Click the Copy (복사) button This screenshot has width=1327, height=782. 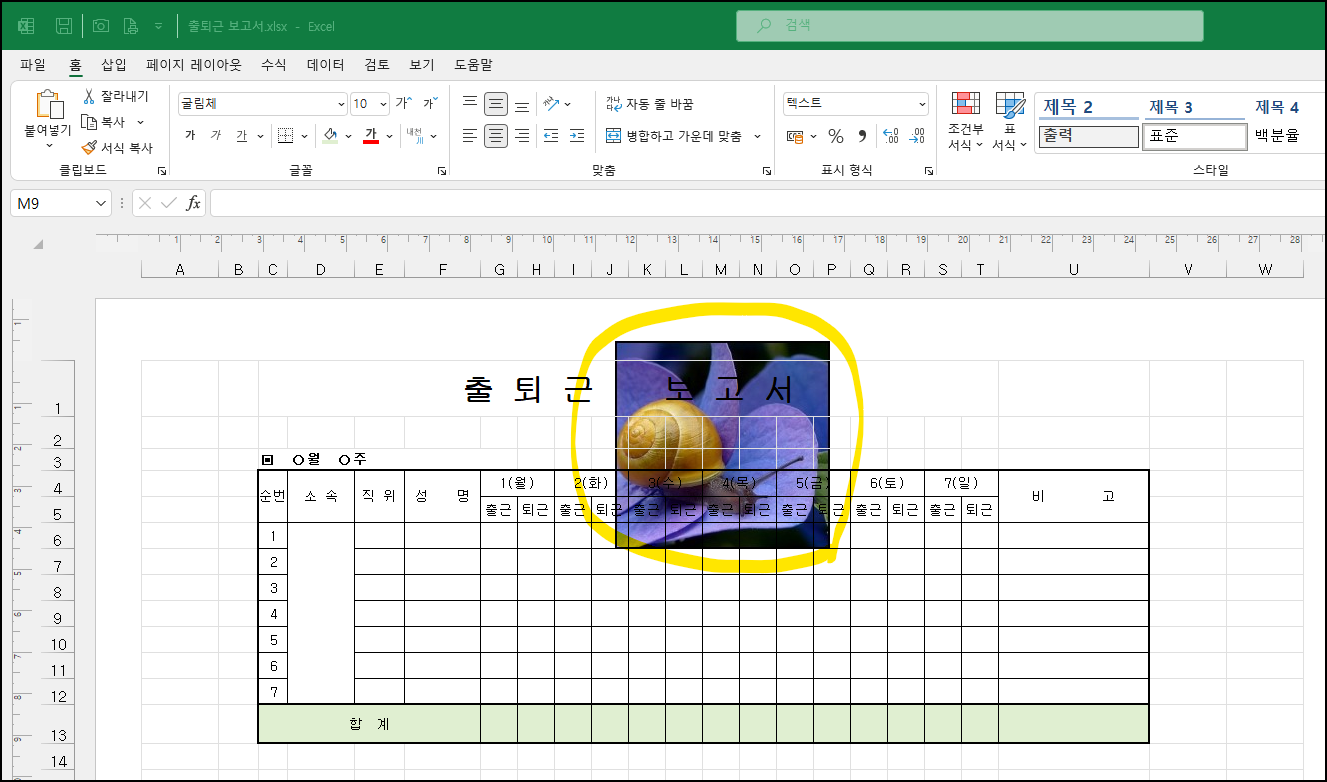coord(104,122)
